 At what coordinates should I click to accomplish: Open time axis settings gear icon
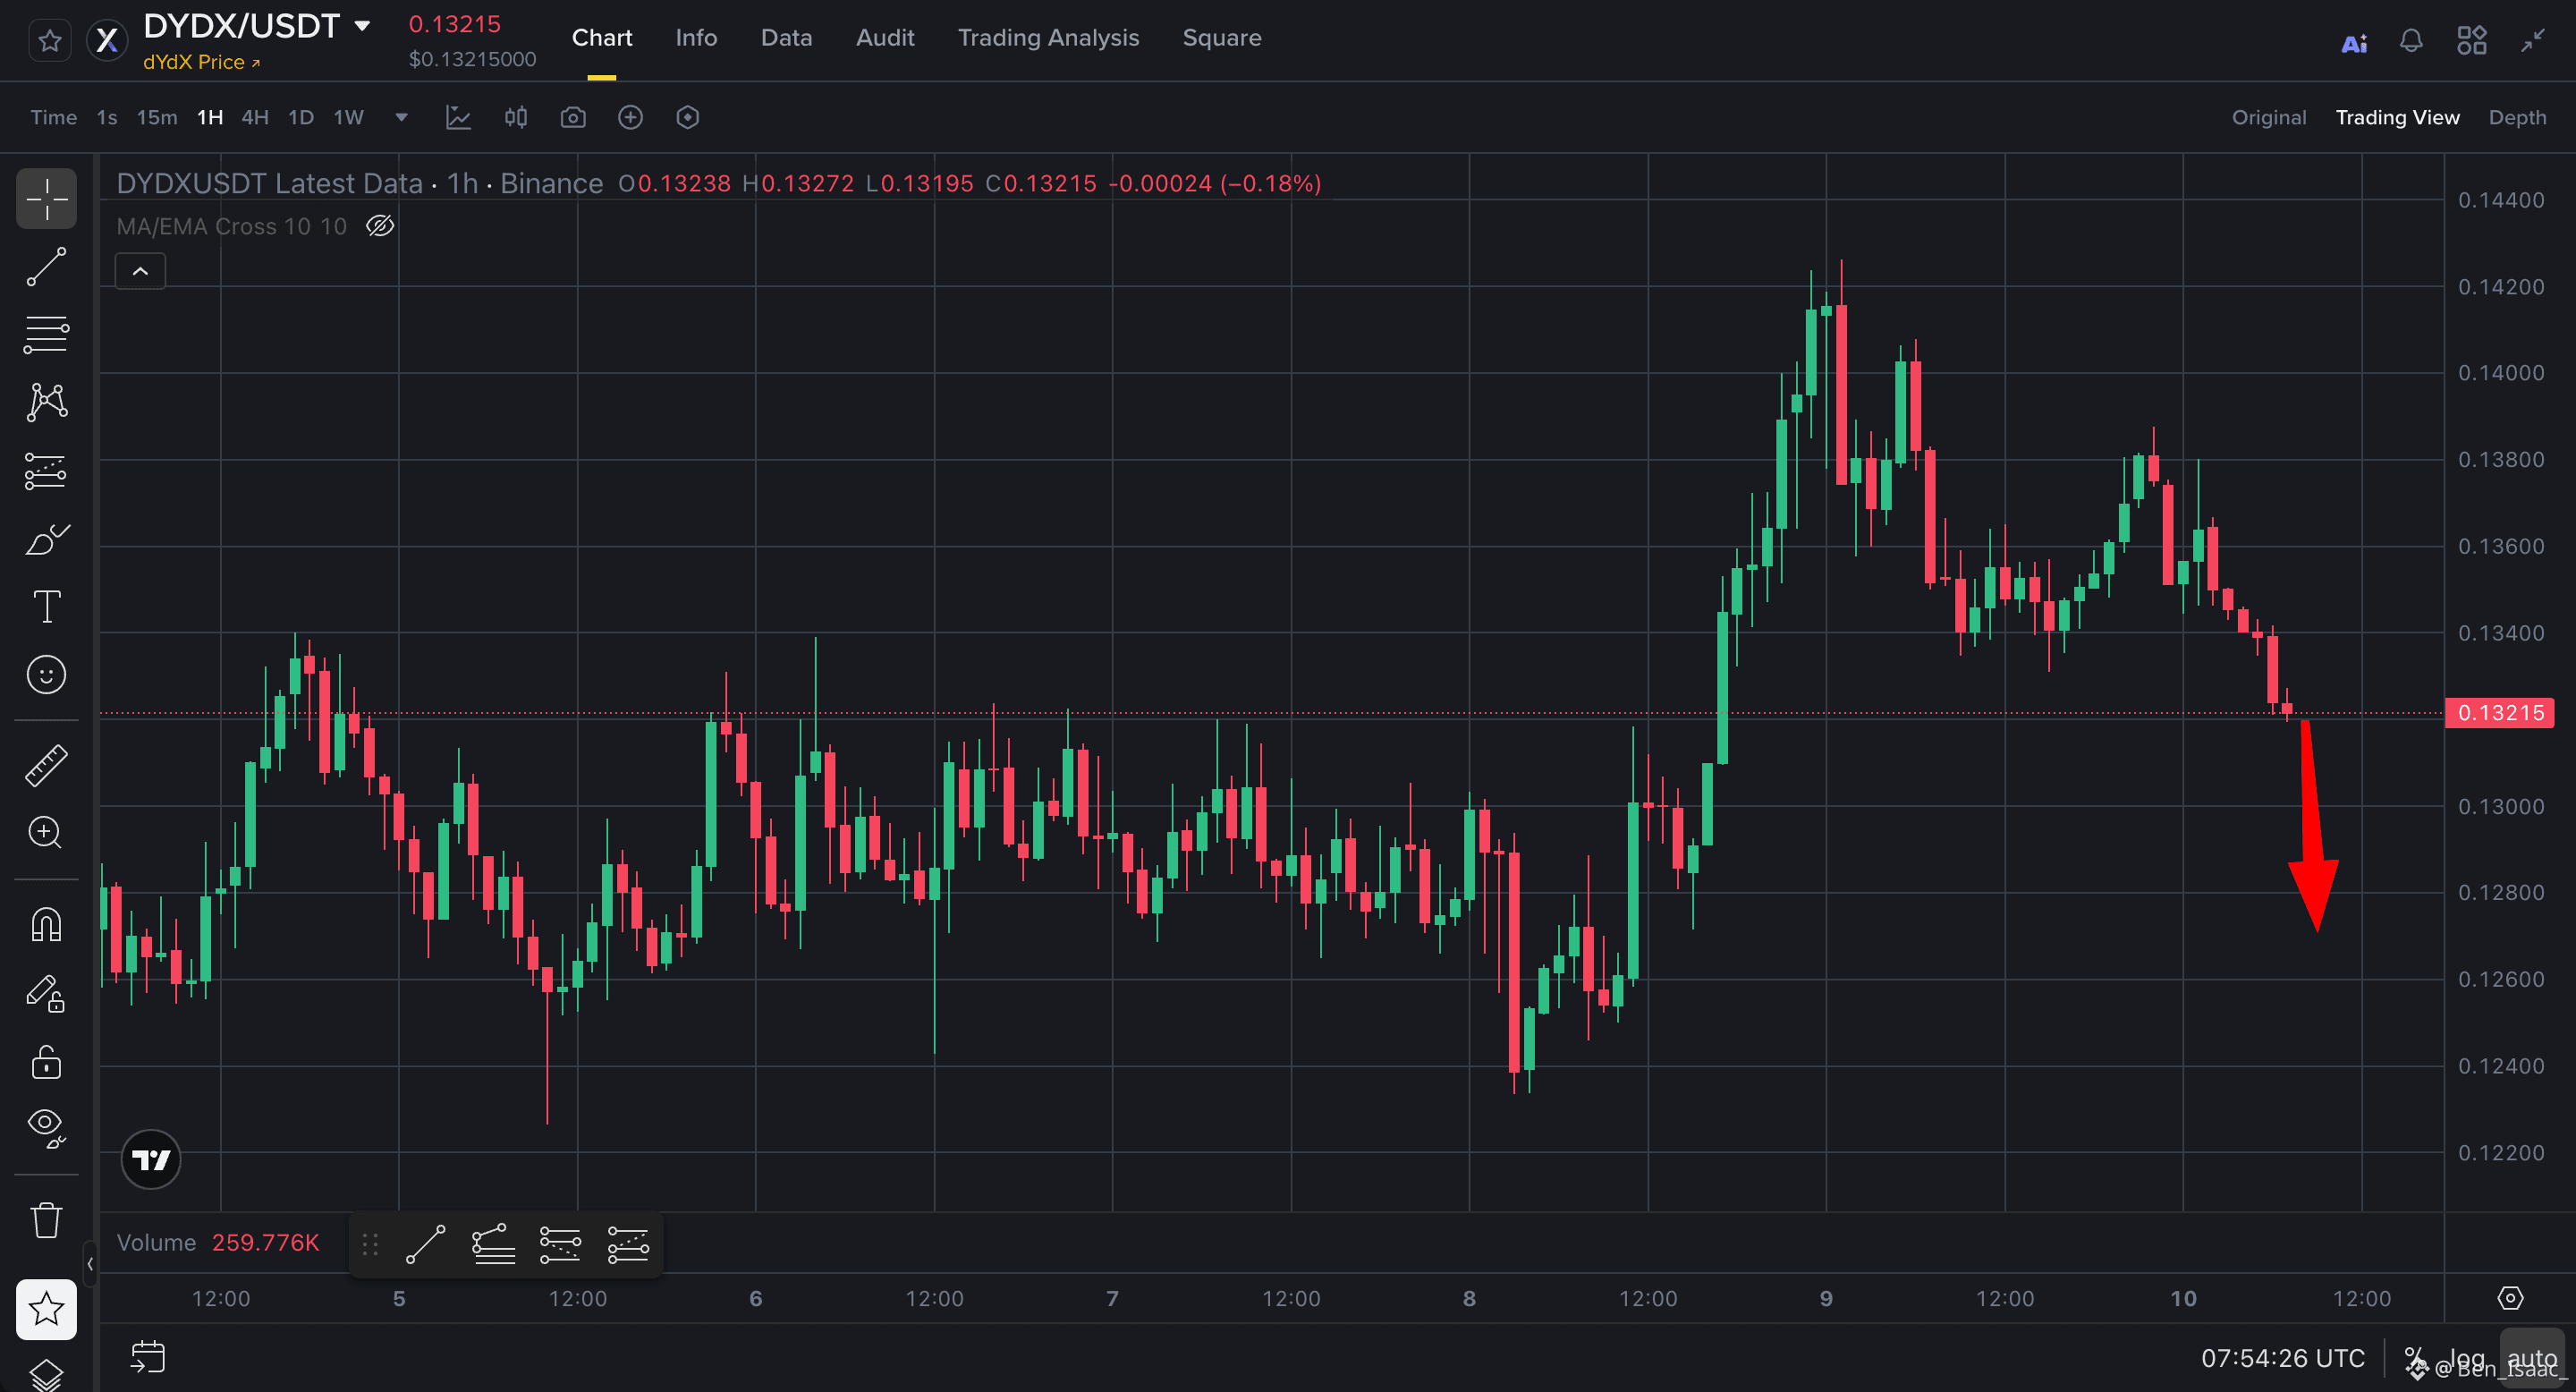pyautogui.click(x=2510, y=1298)
